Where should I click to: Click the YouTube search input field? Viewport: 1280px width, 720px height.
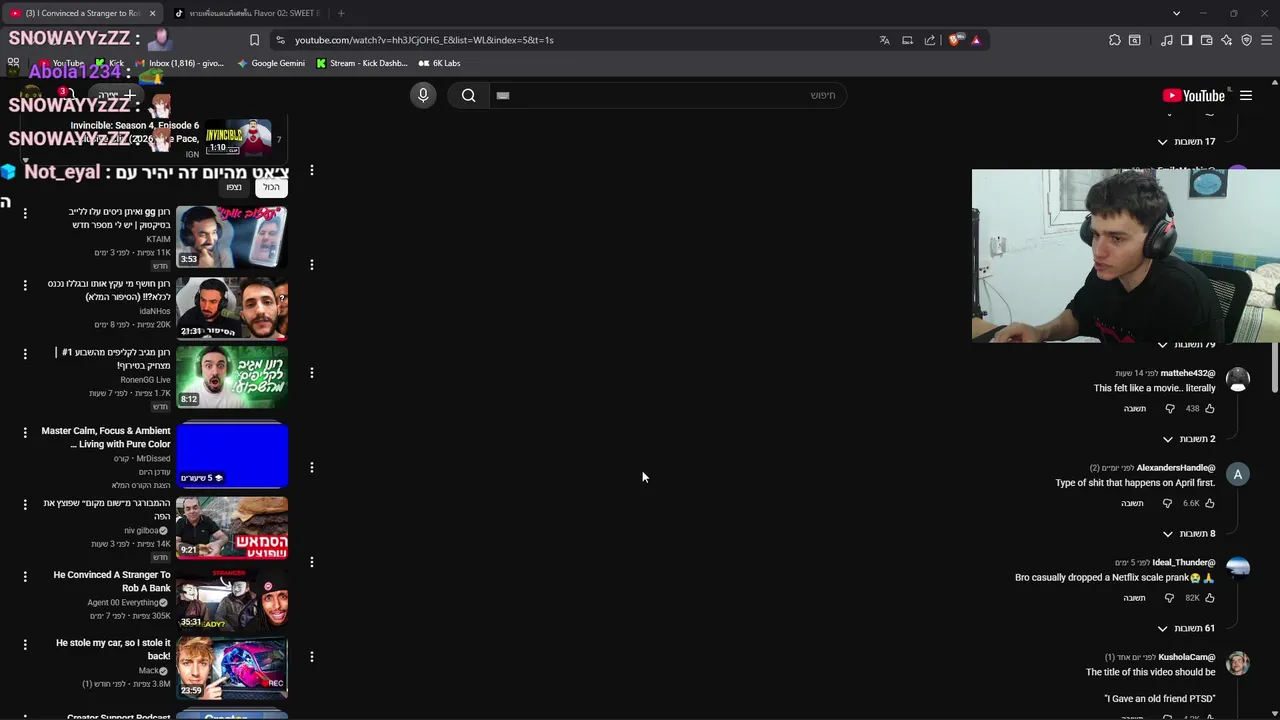tap(670, 95)
